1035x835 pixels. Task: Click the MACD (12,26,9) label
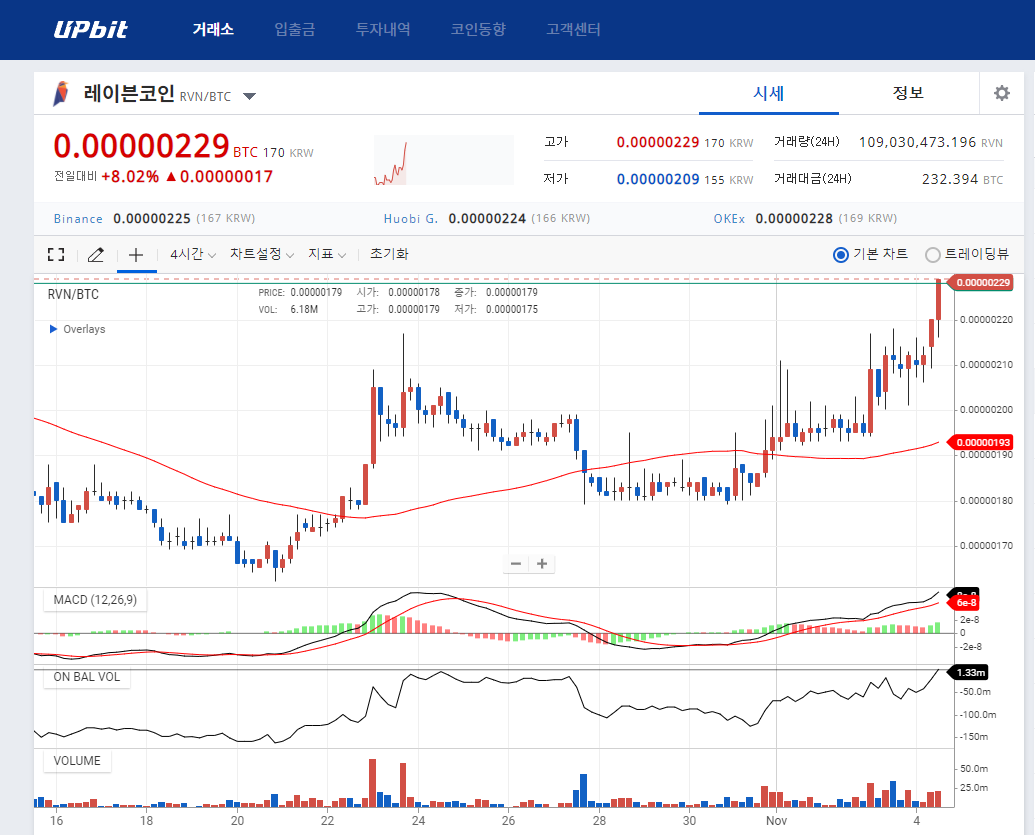[x=95, y=599]
